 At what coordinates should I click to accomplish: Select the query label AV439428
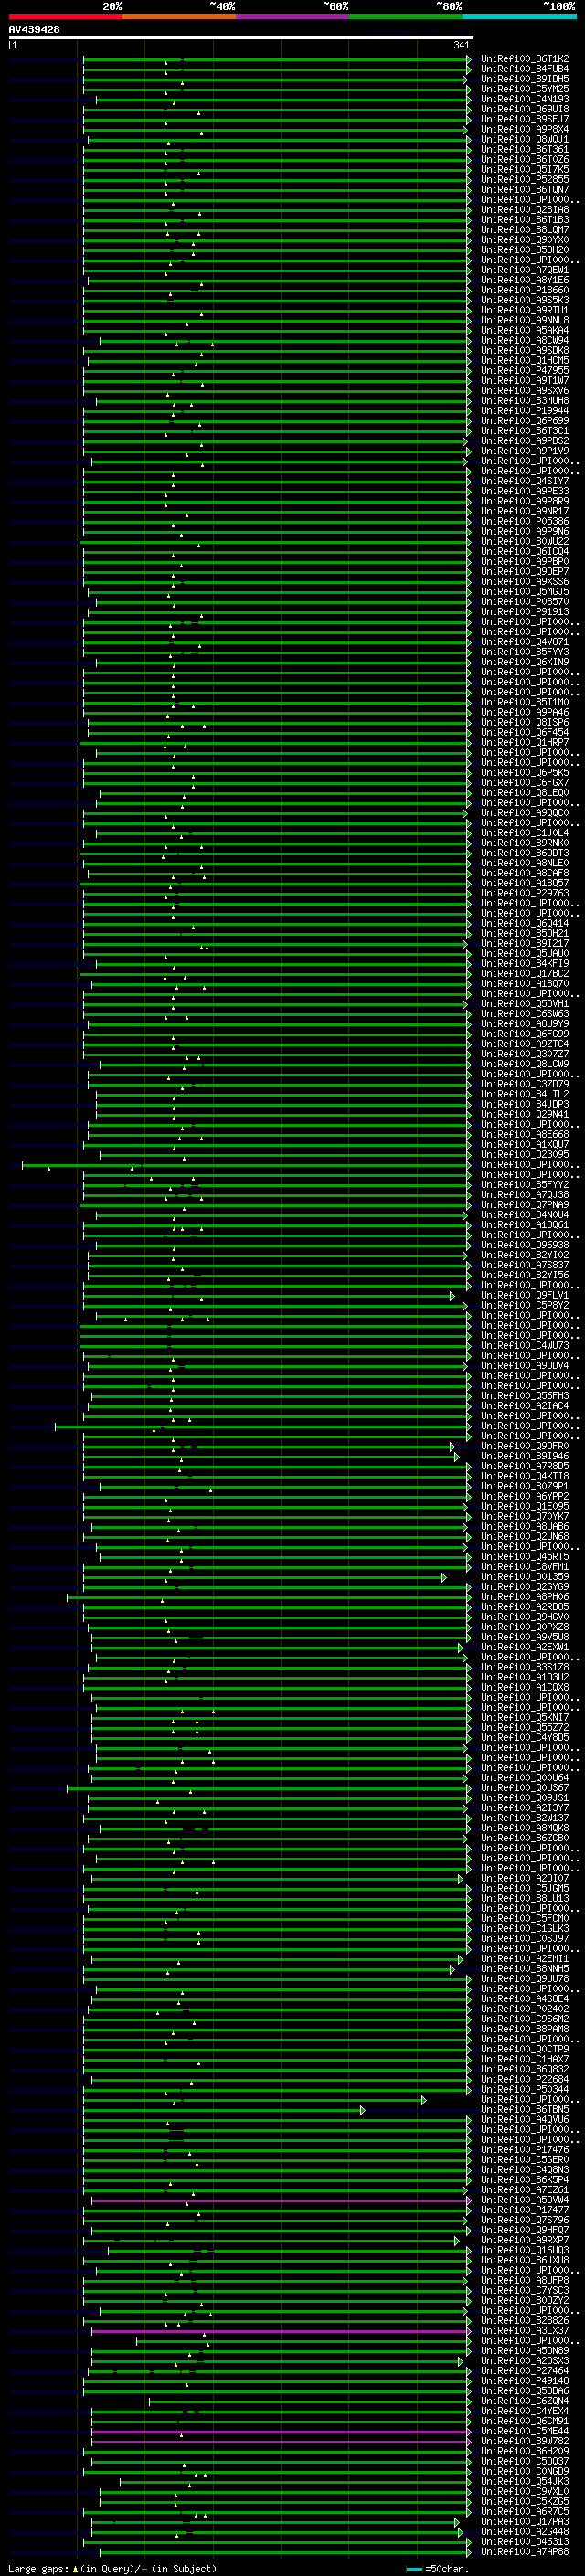tap(34, 30)
